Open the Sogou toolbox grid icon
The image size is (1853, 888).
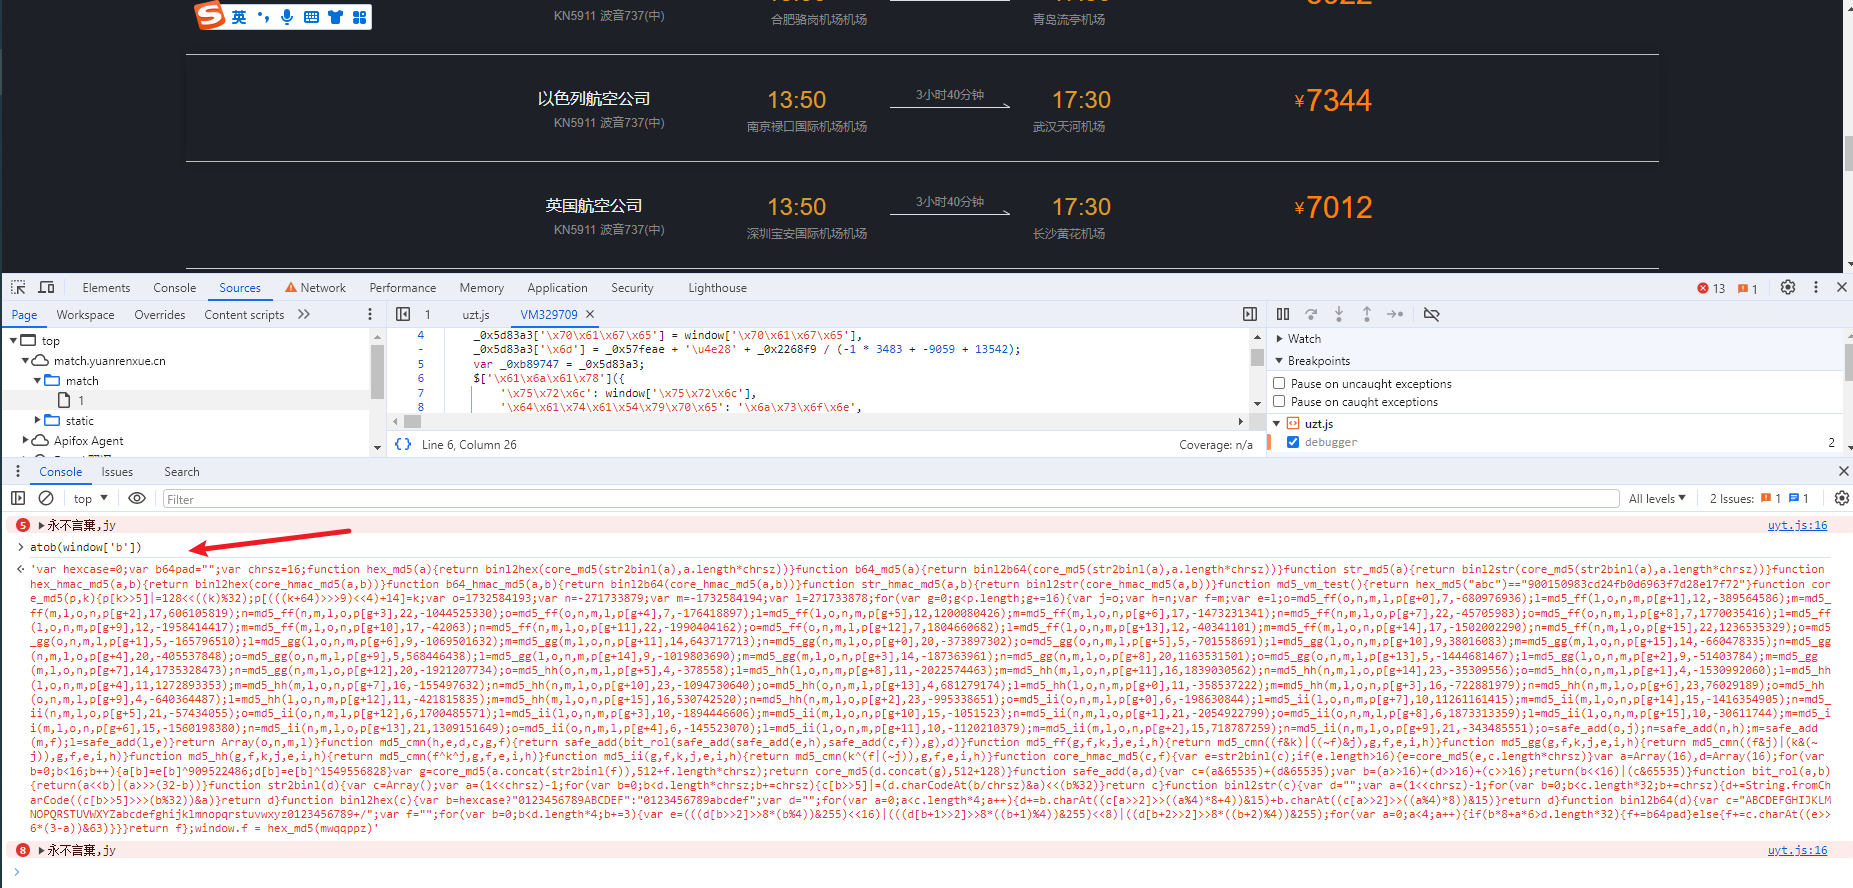(x=359, y=17)
